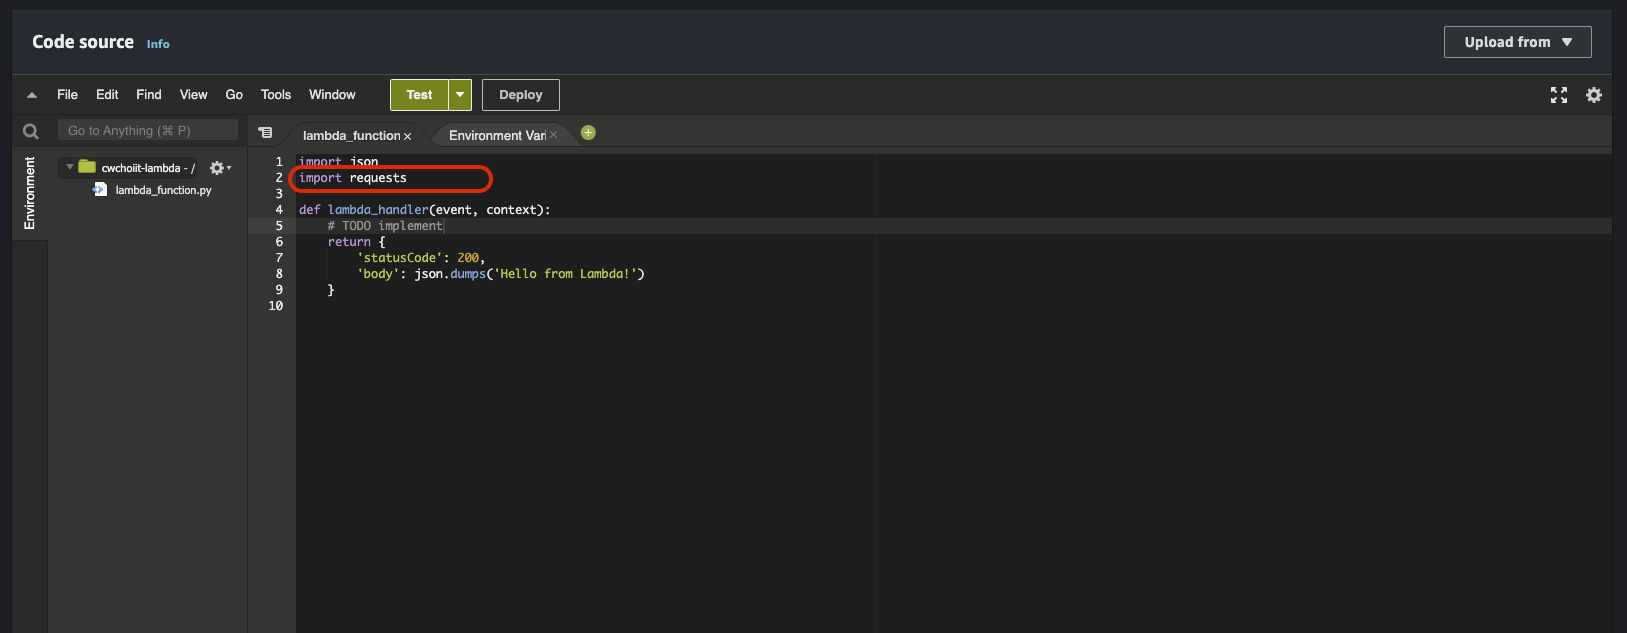Toggle the Environment side panel
The height and width of the screenshot is (633, 1627).
tap(29, 193)
